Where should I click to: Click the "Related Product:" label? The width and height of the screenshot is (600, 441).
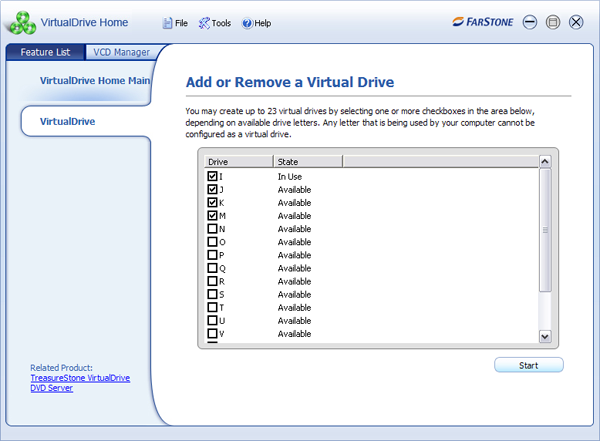[x=61, y=368]
